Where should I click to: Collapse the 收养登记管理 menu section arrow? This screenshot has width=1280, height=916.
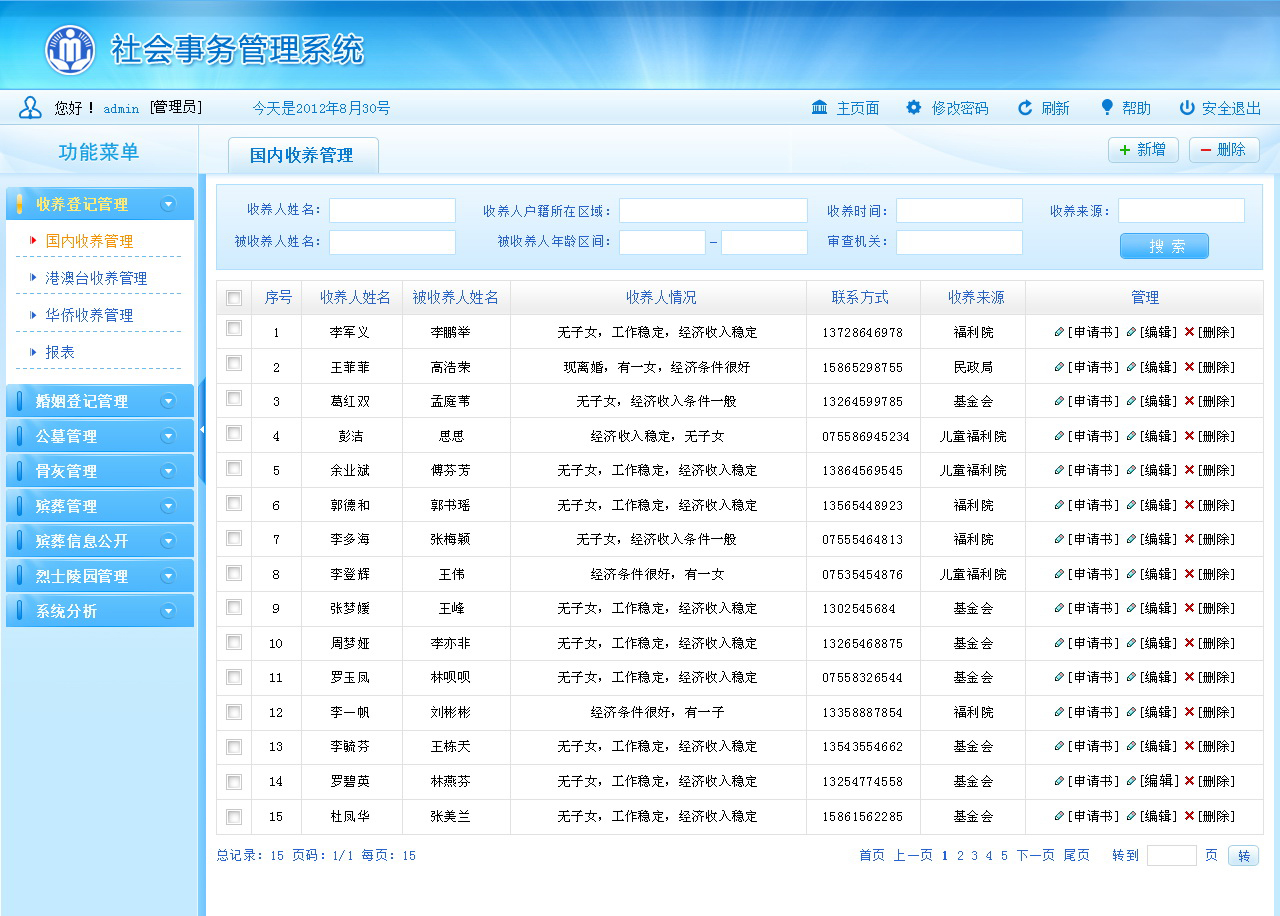pyautogui.click(x=168, y=204)
